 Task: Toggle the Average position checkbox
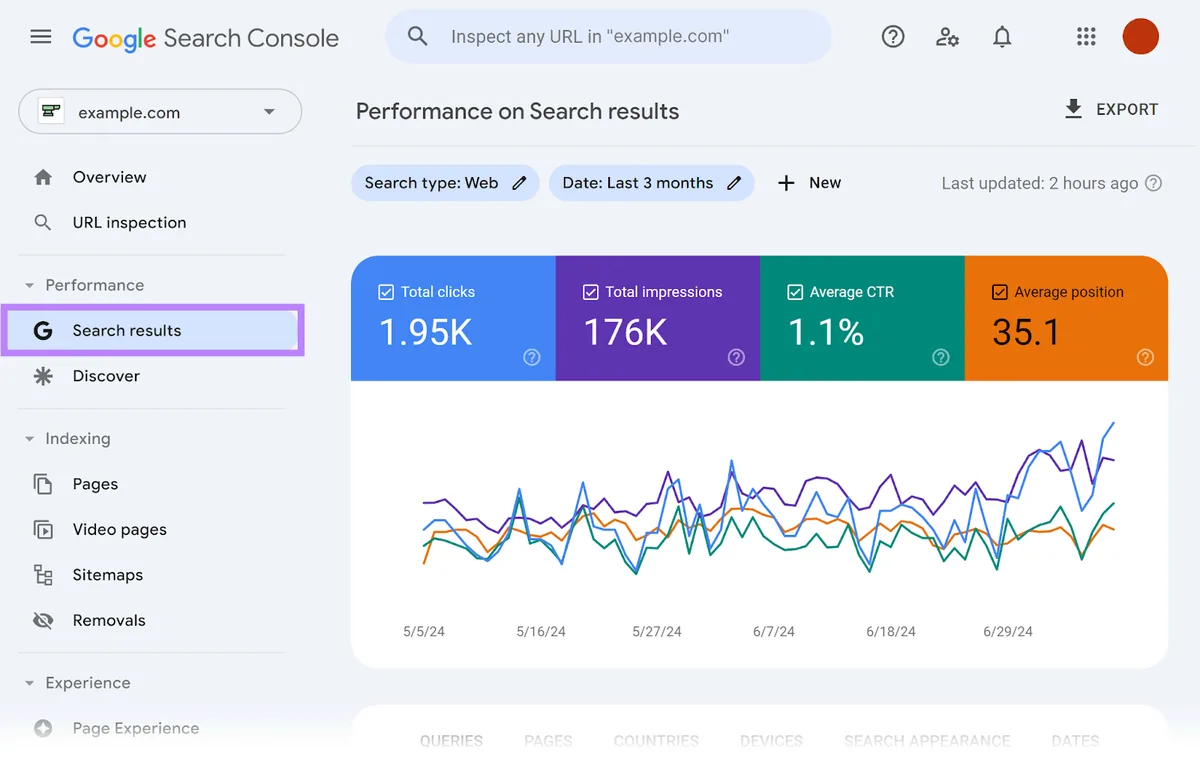[999, 292]
